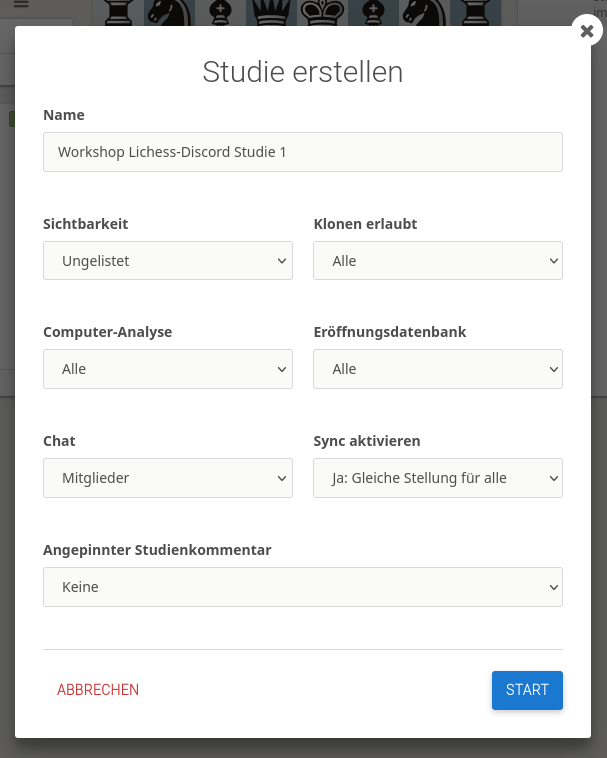Image resolution: width=607 pixels, height=758 pixels.
Task: Click the START button
Action: (x=527, y=690)
